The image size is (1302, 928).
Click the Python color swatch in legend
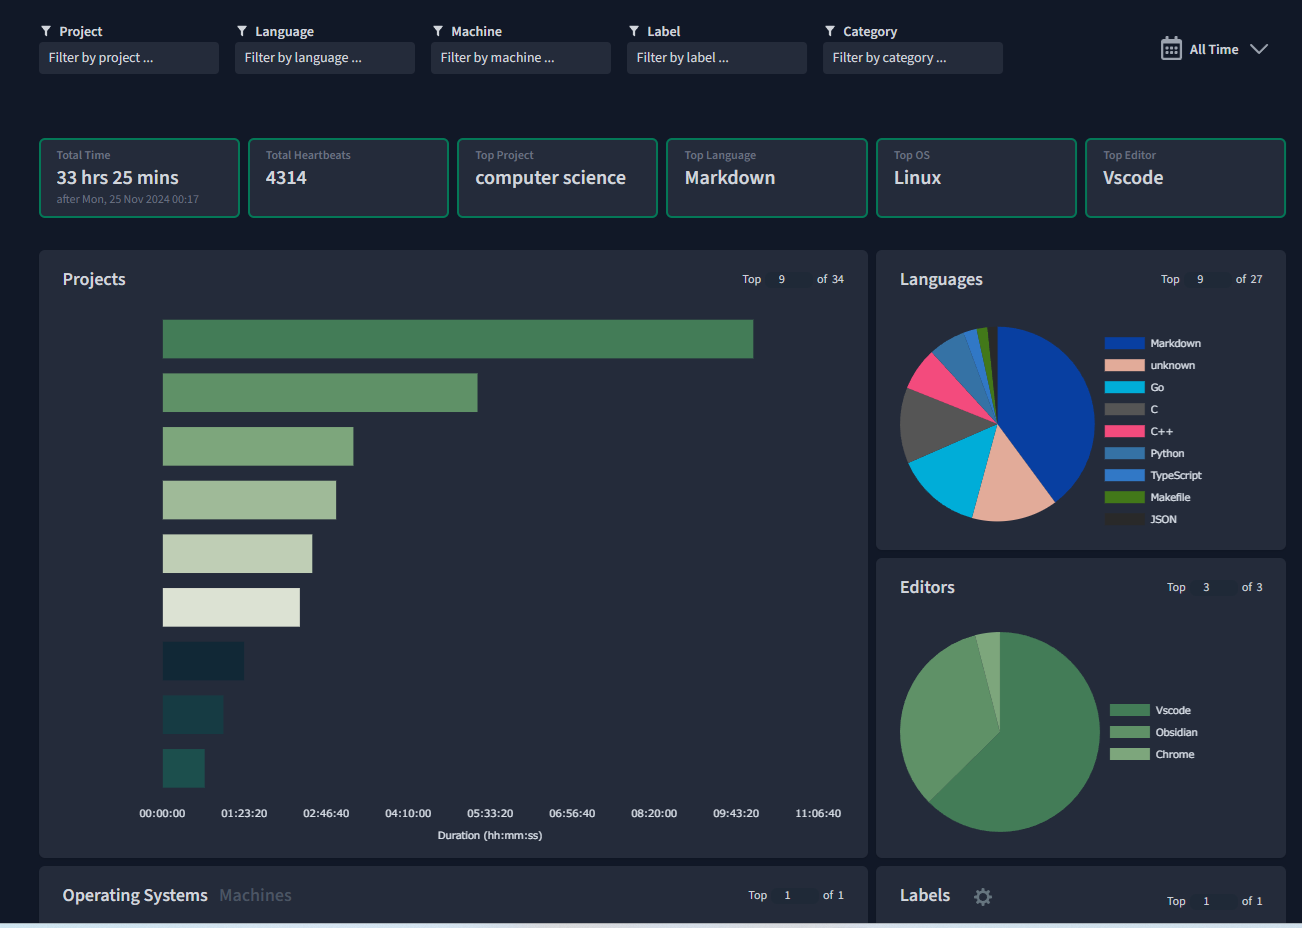[1124, 453]
